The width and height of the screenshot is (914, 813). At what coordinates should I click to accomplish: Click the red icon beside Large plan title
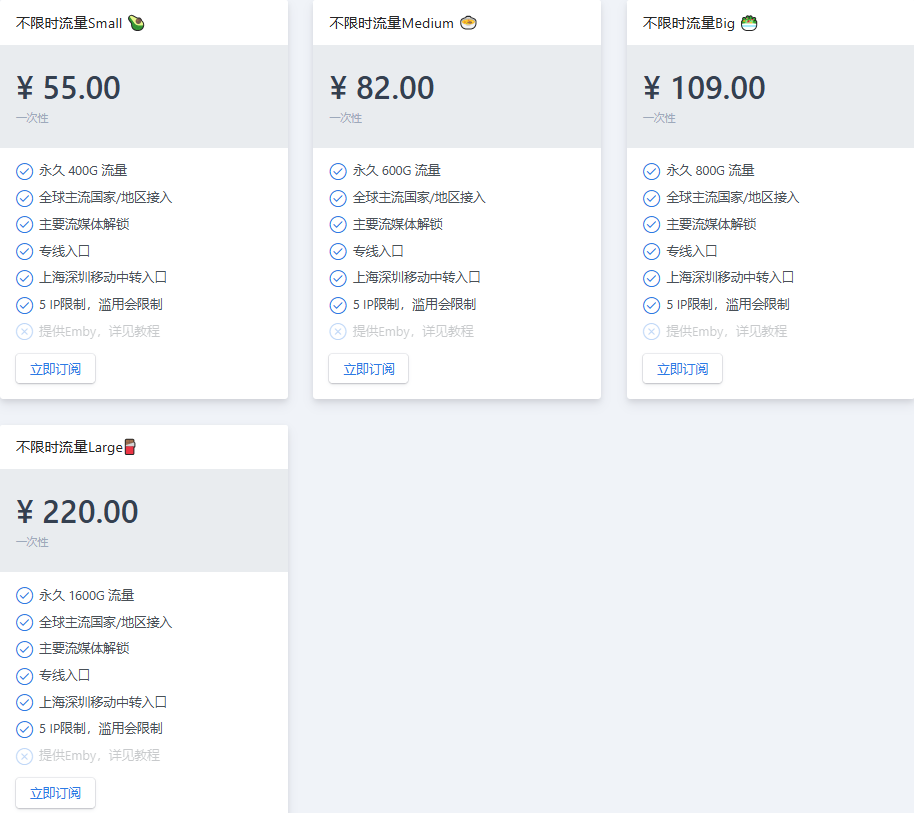[130, 447]
